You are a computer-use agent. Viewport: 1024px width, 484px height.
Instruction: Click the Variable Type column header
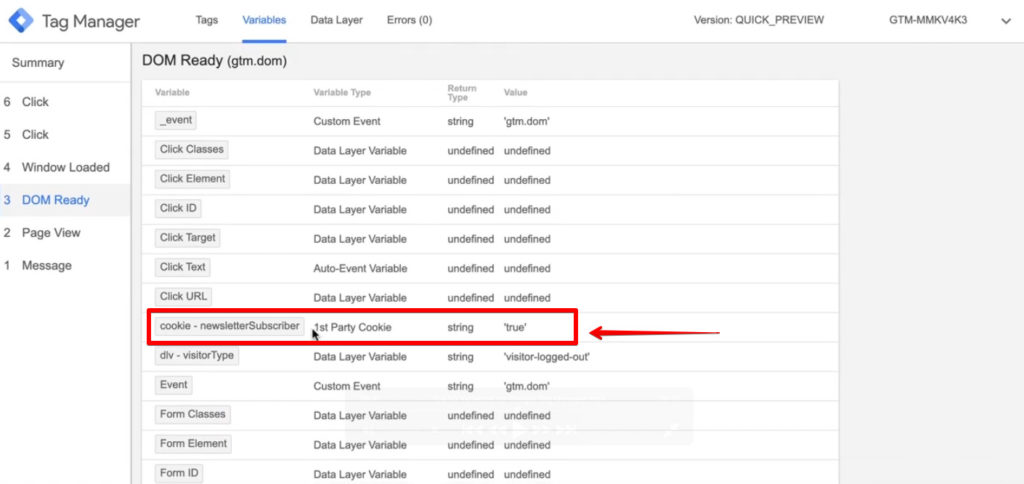coord(342,93)
